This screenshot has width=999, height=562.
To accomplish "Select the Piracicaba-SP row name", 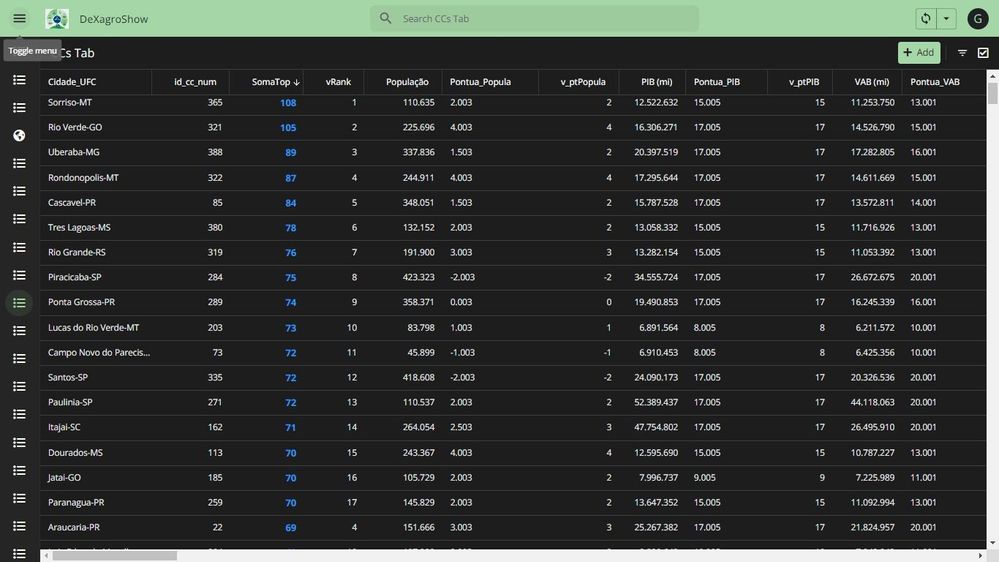I will point(75,277).
